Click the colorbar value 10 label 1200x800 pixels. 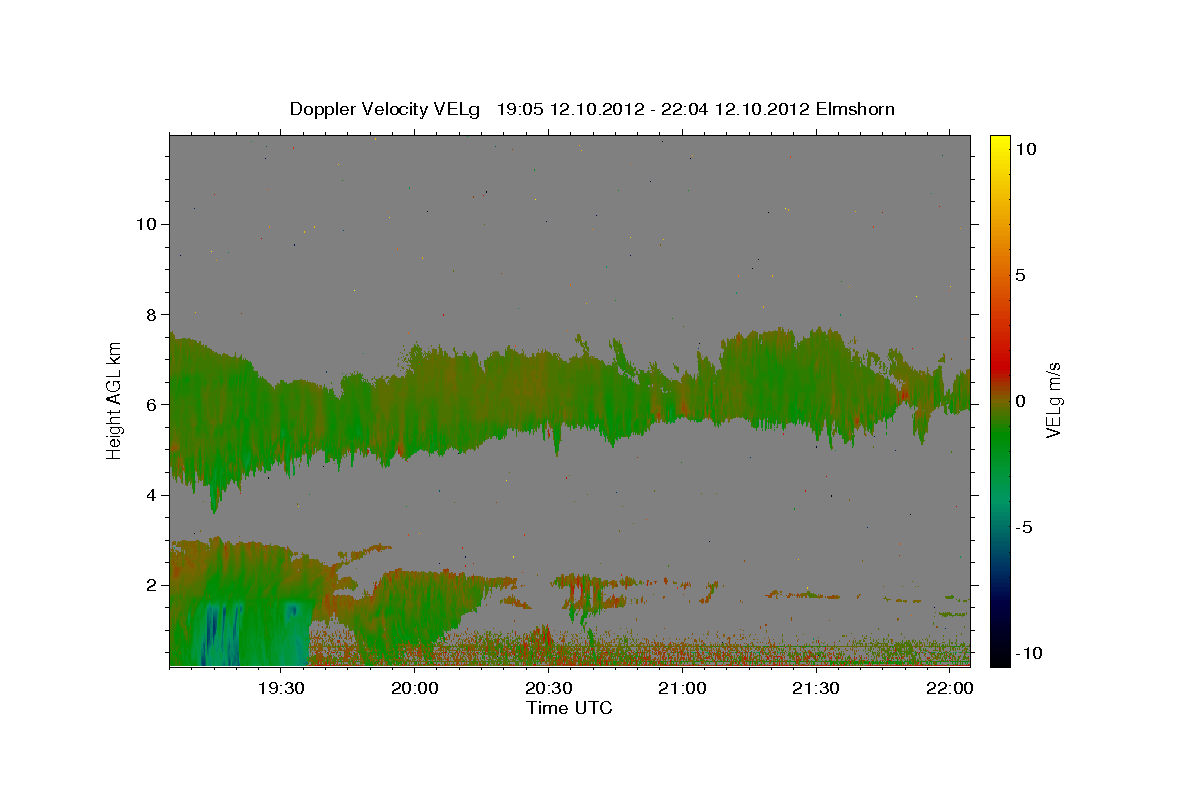click(x=1026, y=148)
